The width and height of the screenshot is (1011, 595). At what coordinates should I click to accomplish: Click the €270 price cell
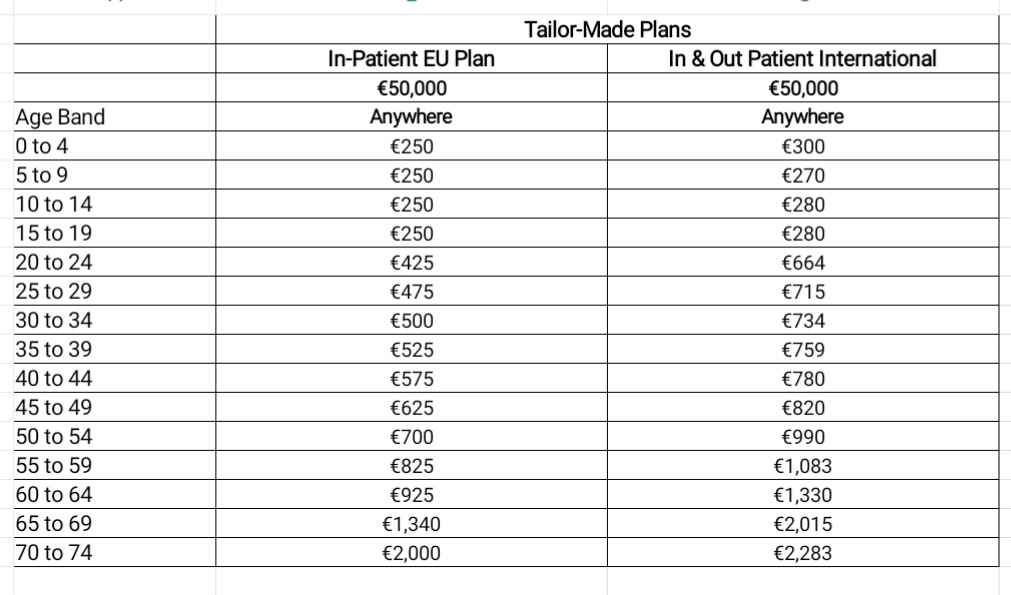coord(802,176)
